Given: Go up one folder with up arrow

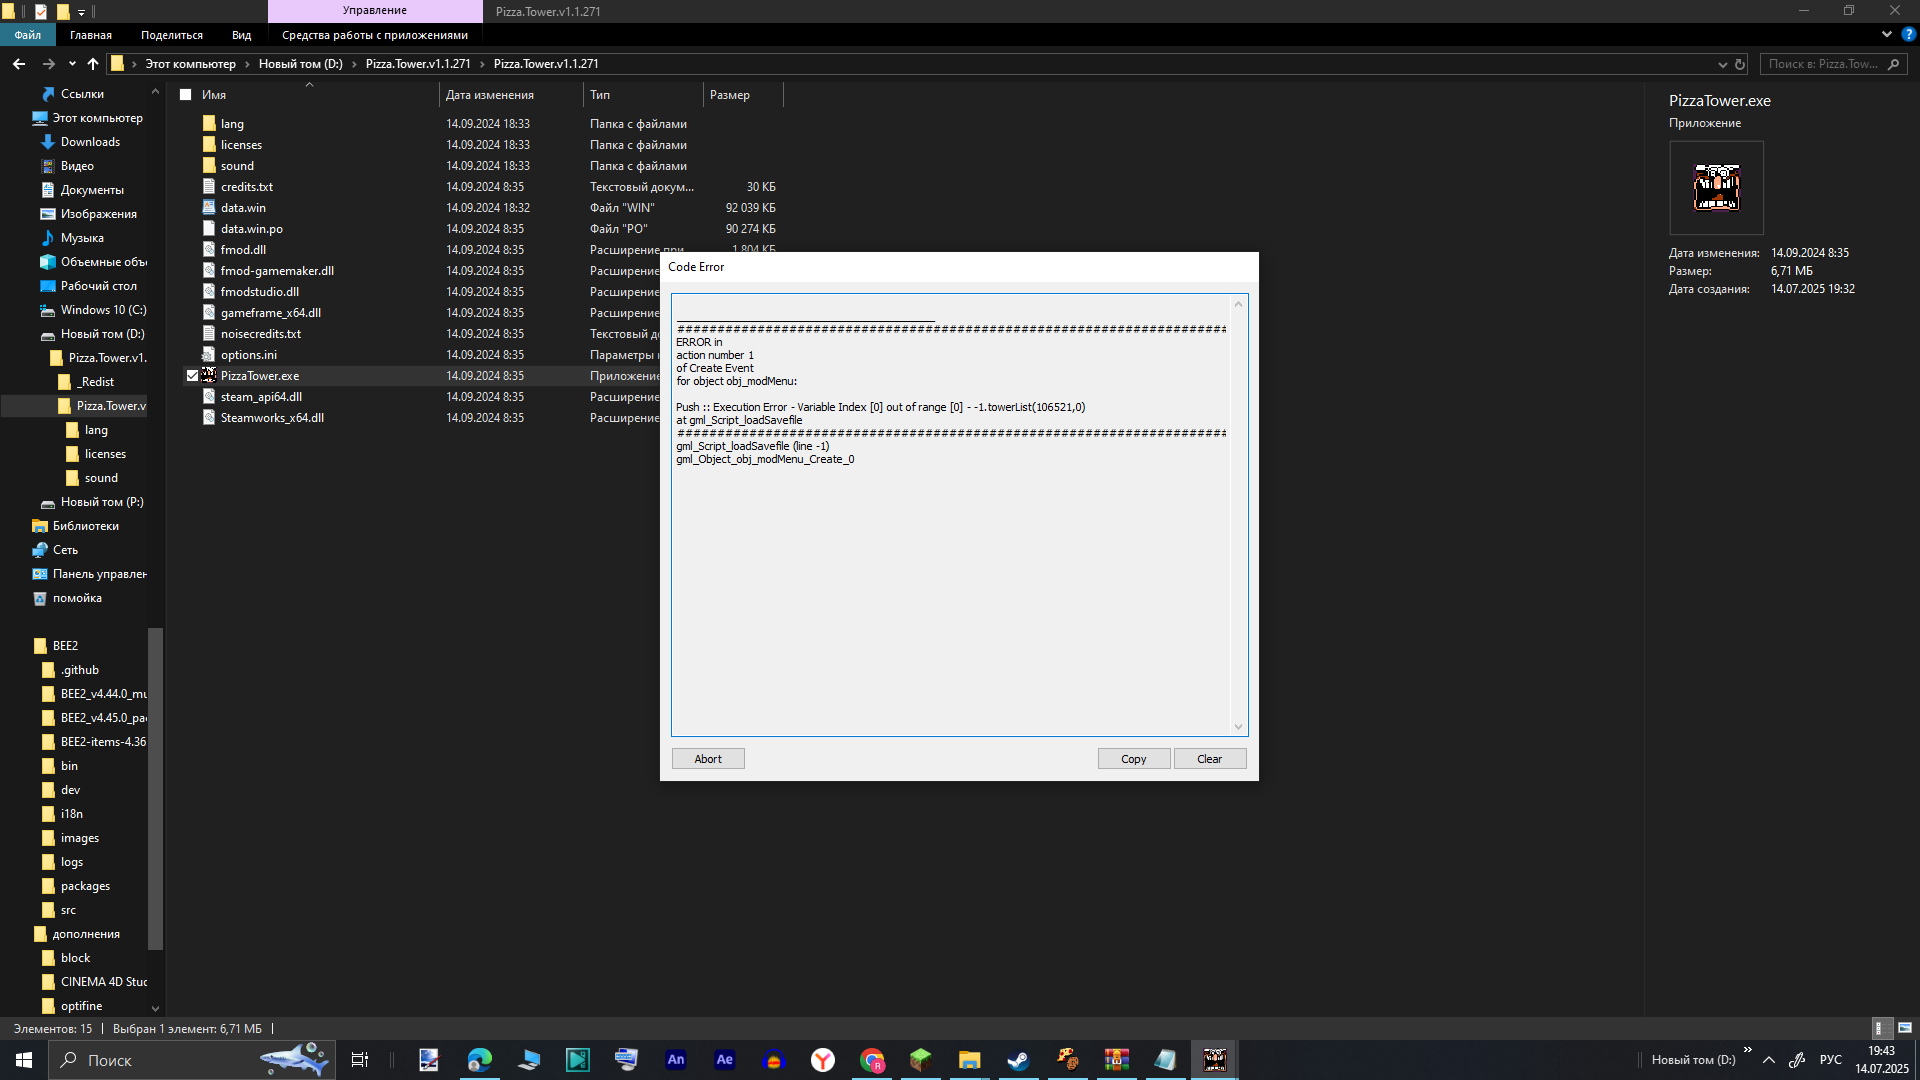Looking at the screenshot, I should 93,64.
